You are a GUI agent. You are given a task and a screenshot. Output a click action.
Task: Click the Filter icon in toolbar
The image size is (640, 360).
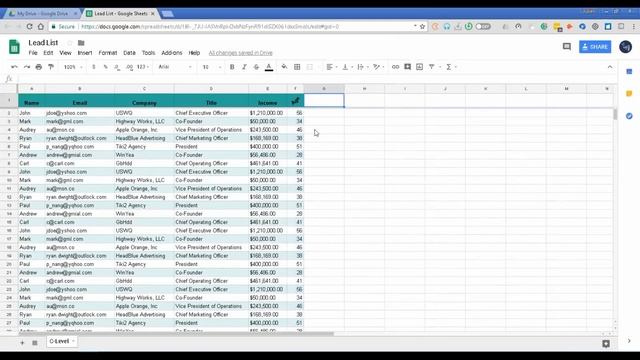431,67
